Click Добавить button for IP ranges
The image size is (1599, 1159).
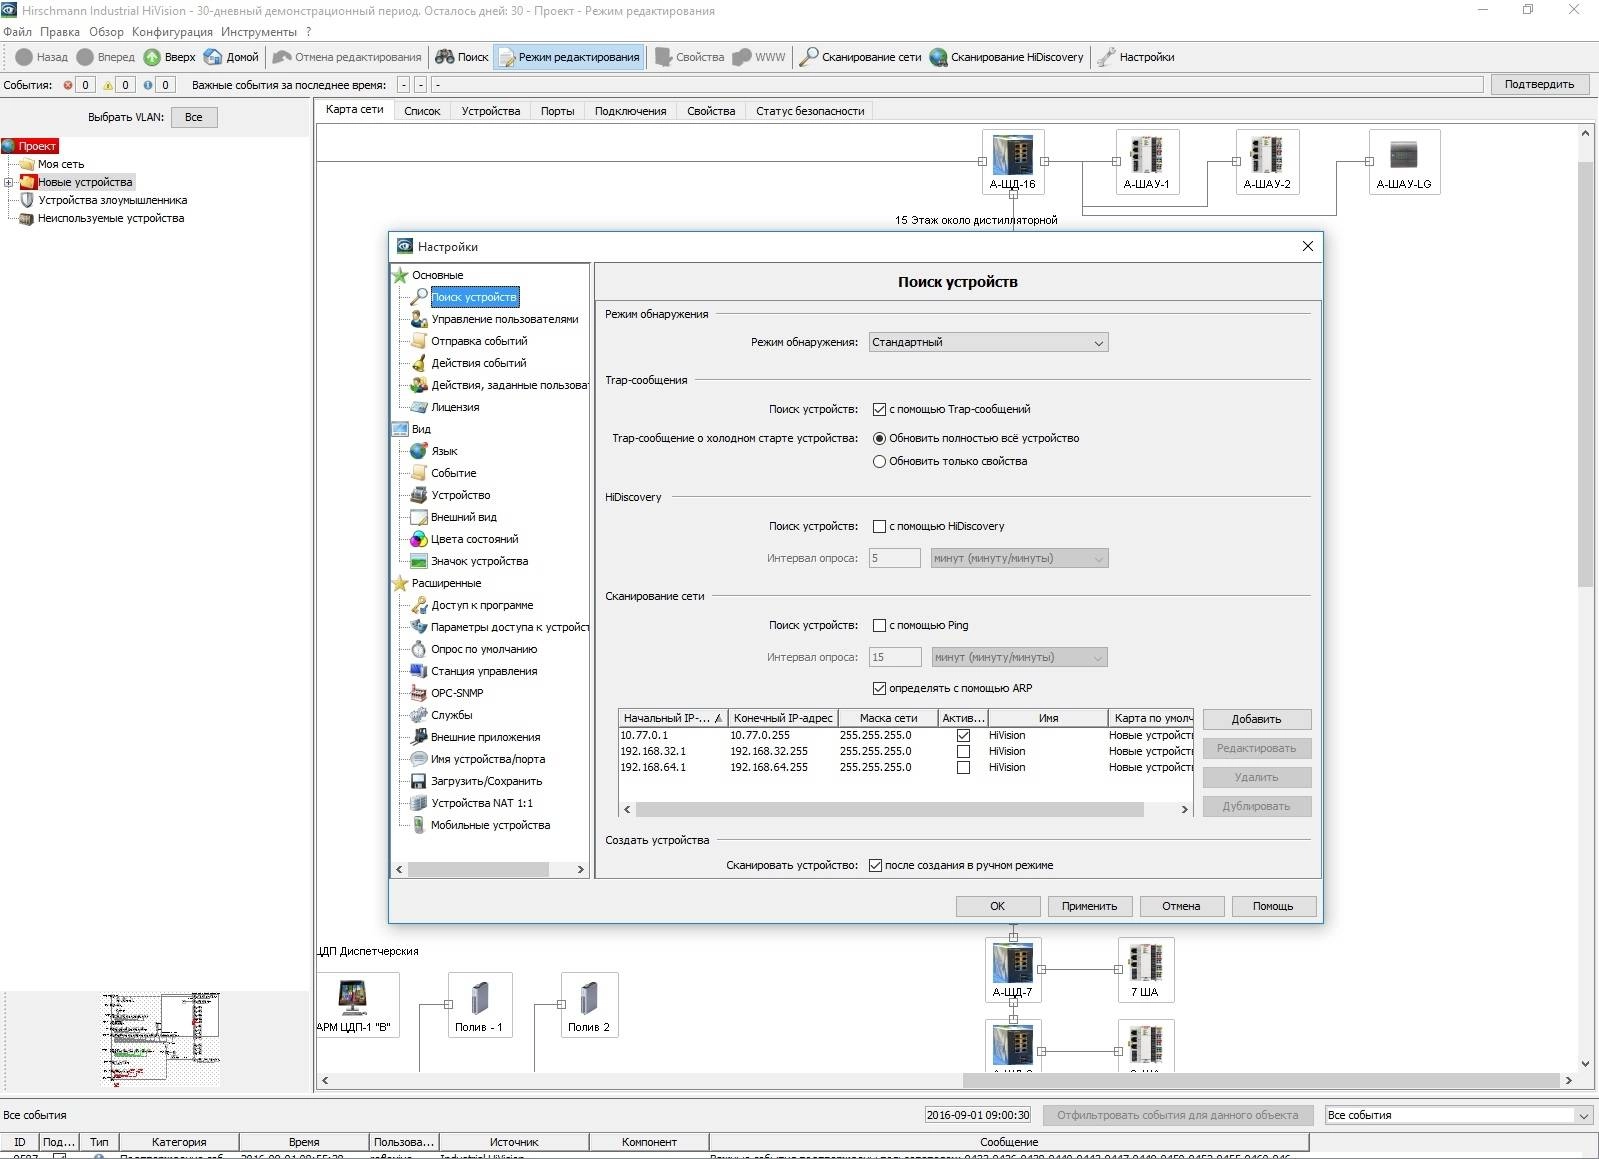pos(1256,719)
